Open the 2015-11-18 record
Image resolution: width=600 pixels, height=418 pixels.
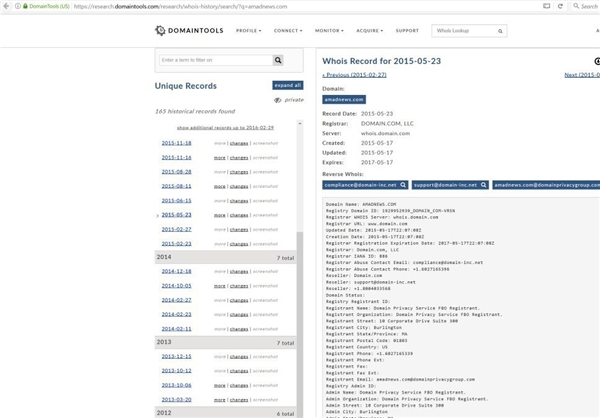176,143
